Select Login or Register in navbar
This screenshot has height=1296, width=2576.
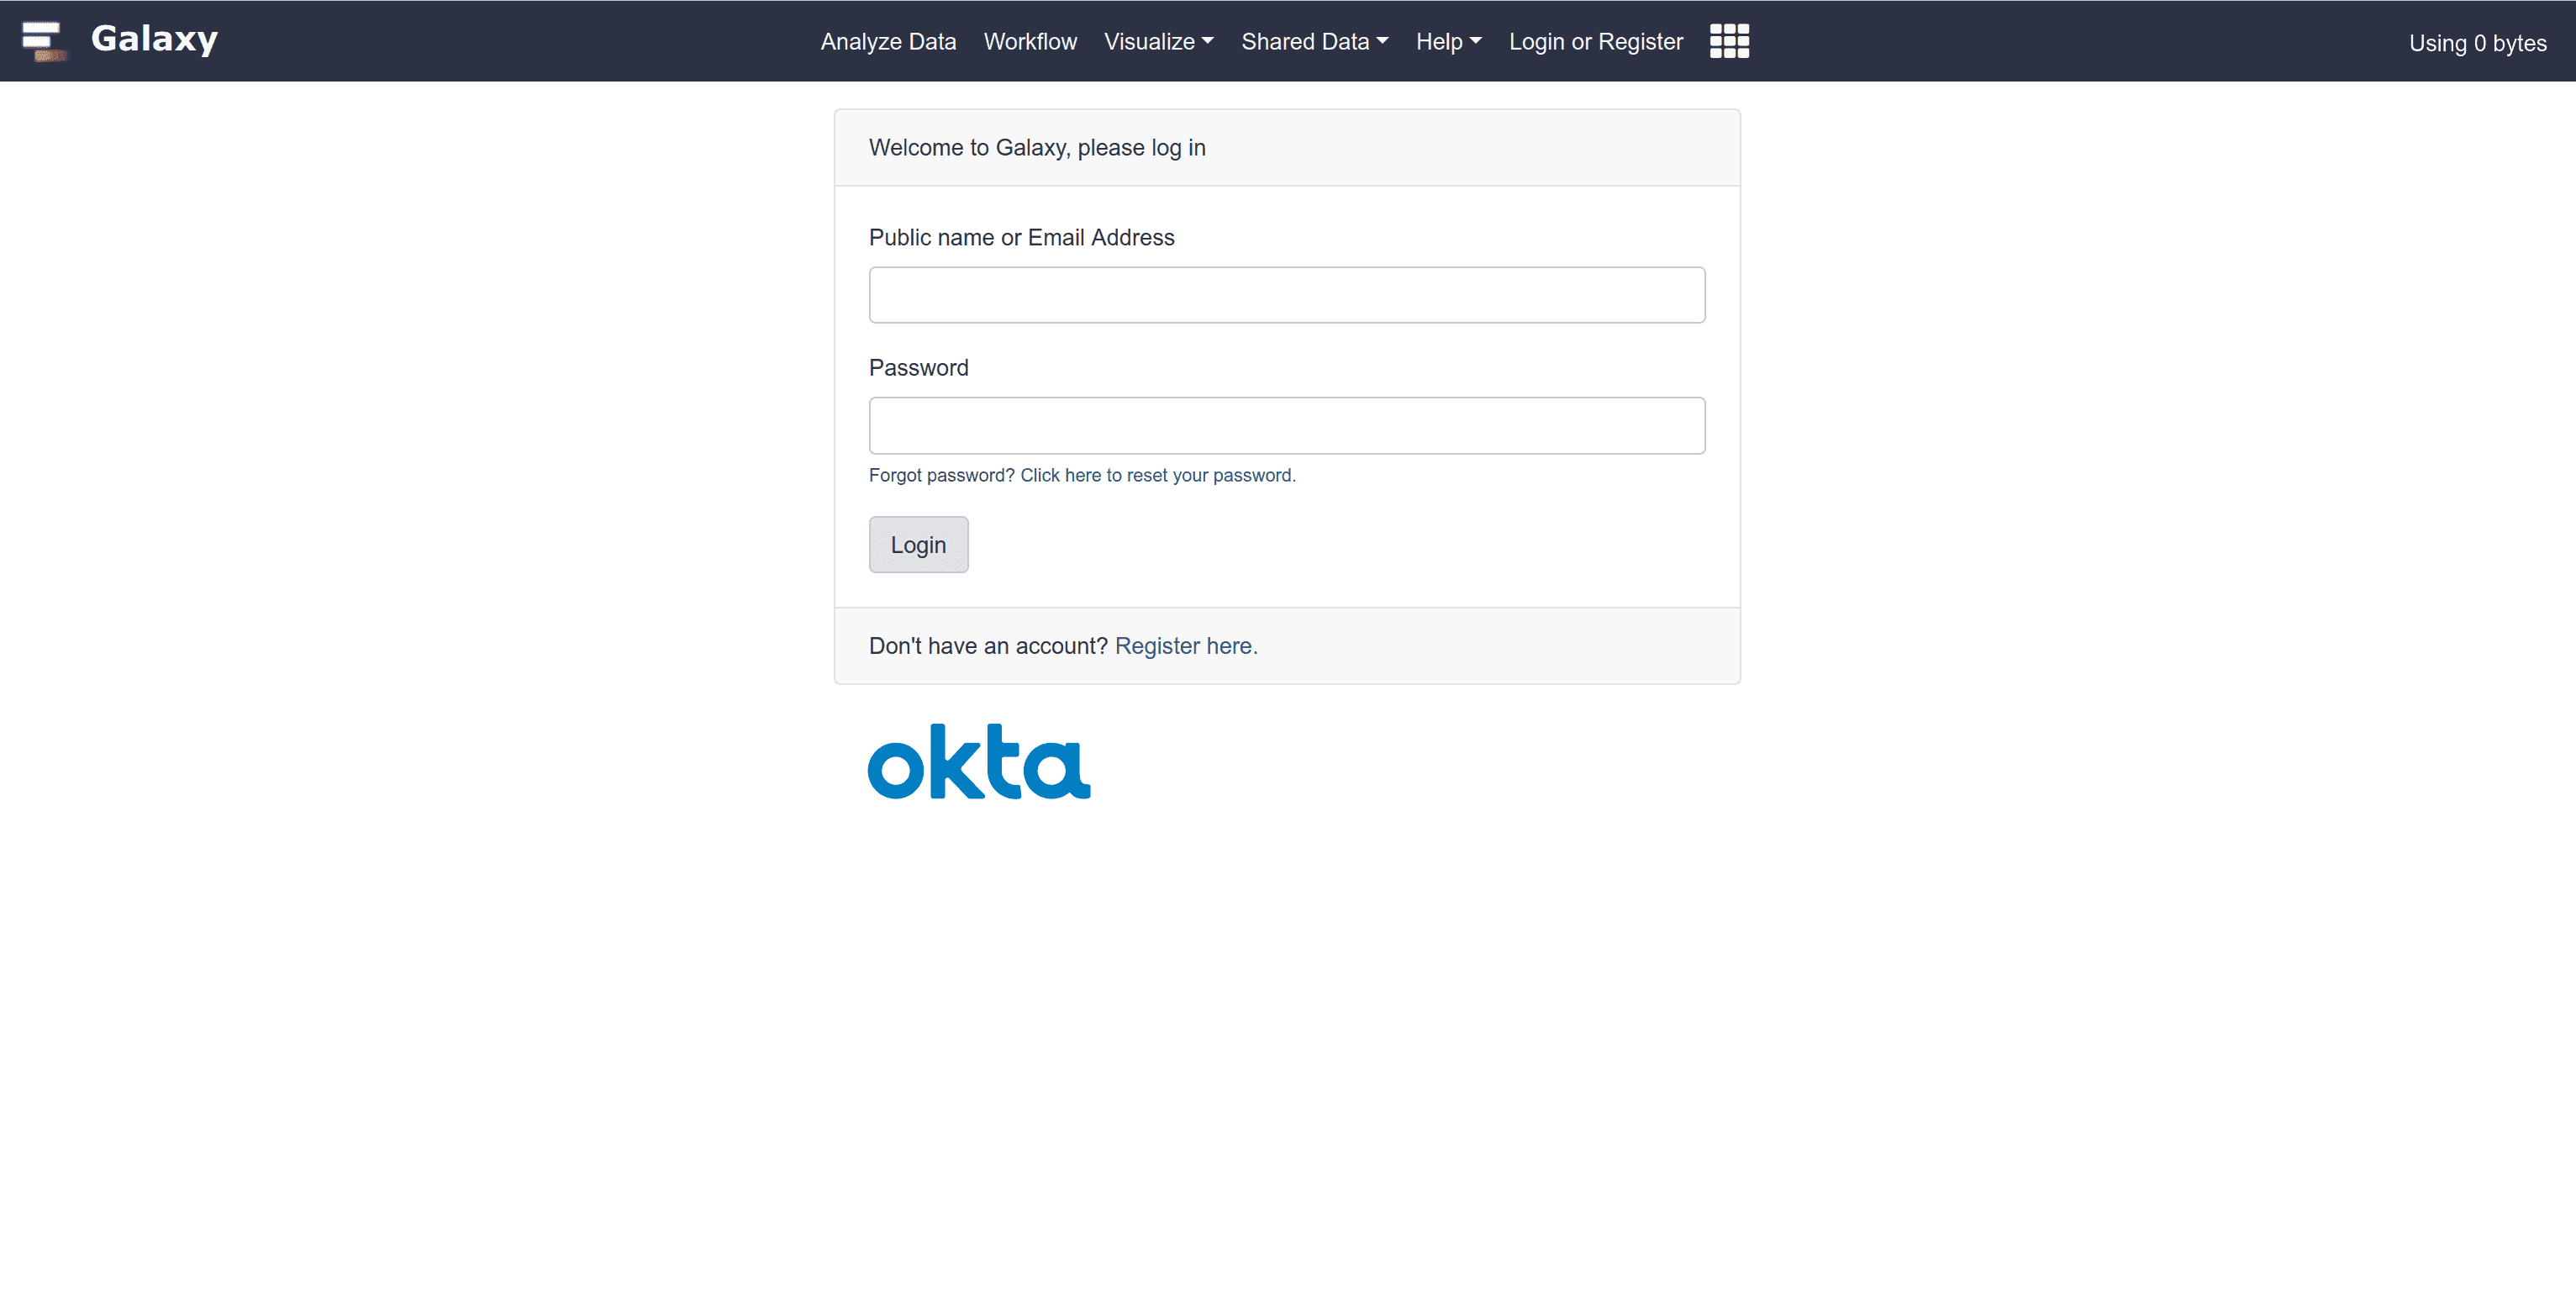(x=1595, y=41)
